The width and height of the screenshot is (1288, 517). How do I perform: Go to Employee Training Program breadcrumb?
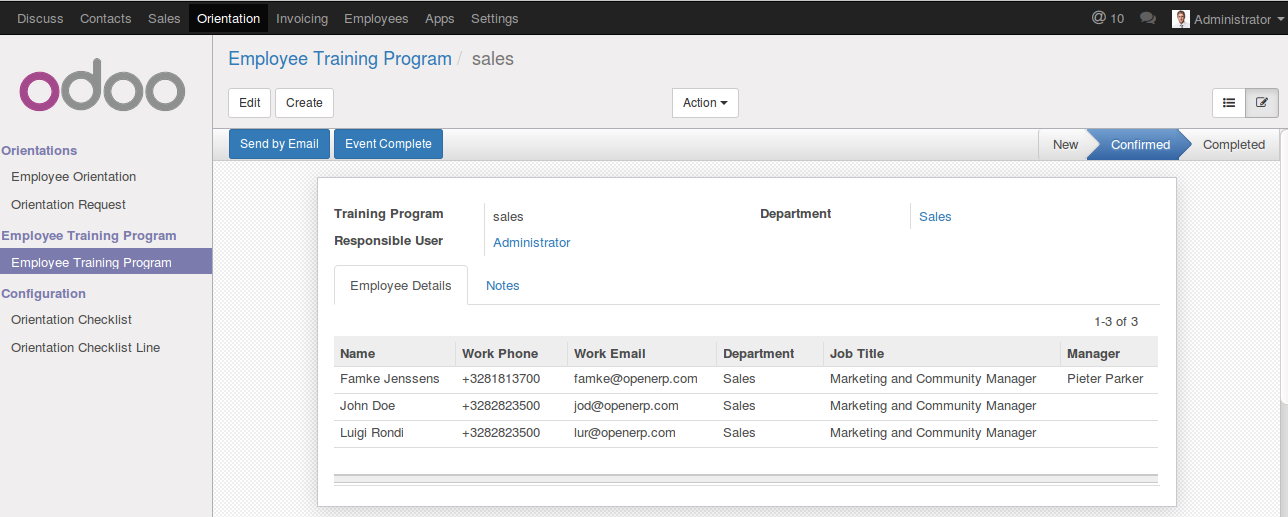(340, 59)
